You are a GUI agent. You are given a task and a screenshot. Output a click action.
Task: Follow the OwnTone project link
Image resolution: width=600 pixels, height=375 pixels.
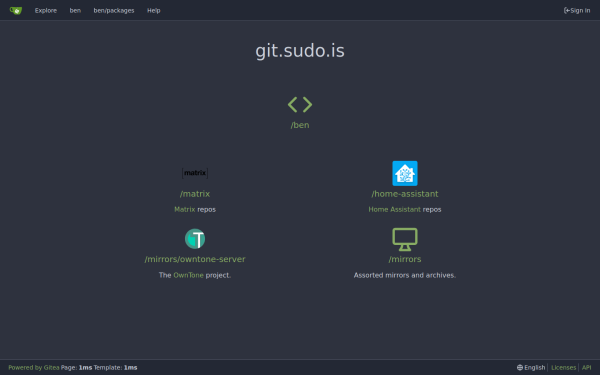(x=188, y=275)
